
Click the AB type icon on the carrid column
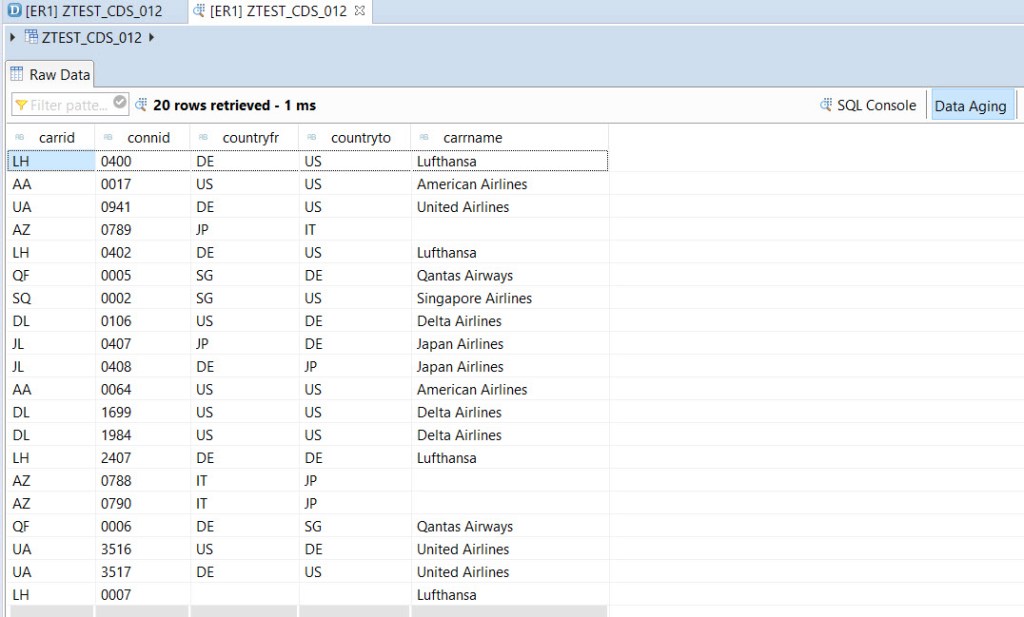pyautogui.click(x=18, y=137)
